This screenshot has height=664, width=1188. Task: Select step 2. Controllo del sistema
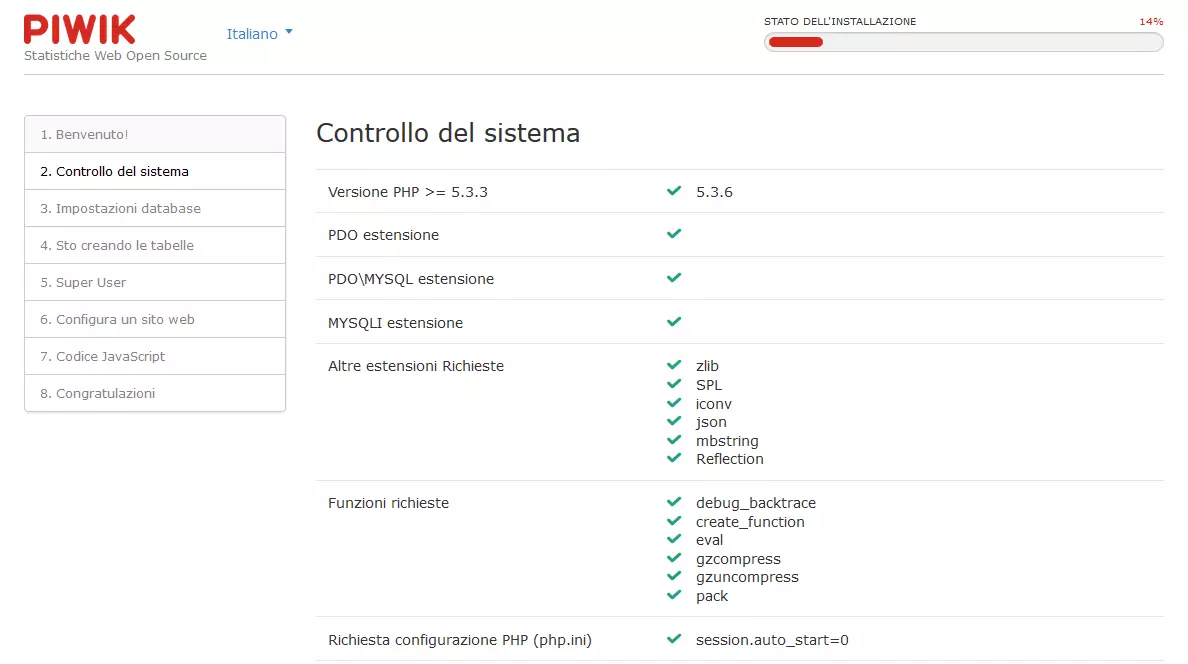tap(155, 171)
